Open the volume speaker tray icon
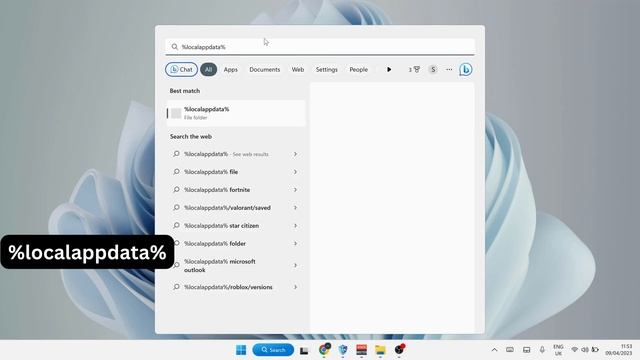640x360 pixels. 585,350
